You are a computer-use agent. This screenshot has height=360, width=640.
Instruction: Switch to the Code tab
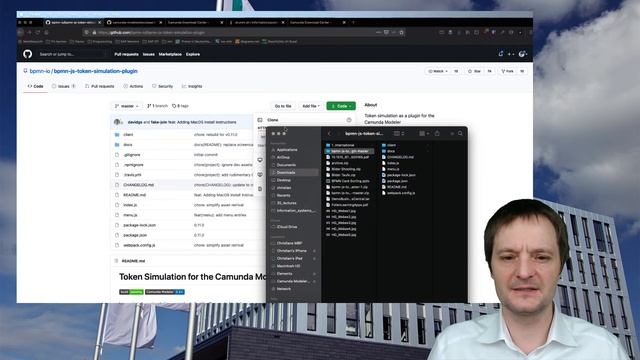36,86
